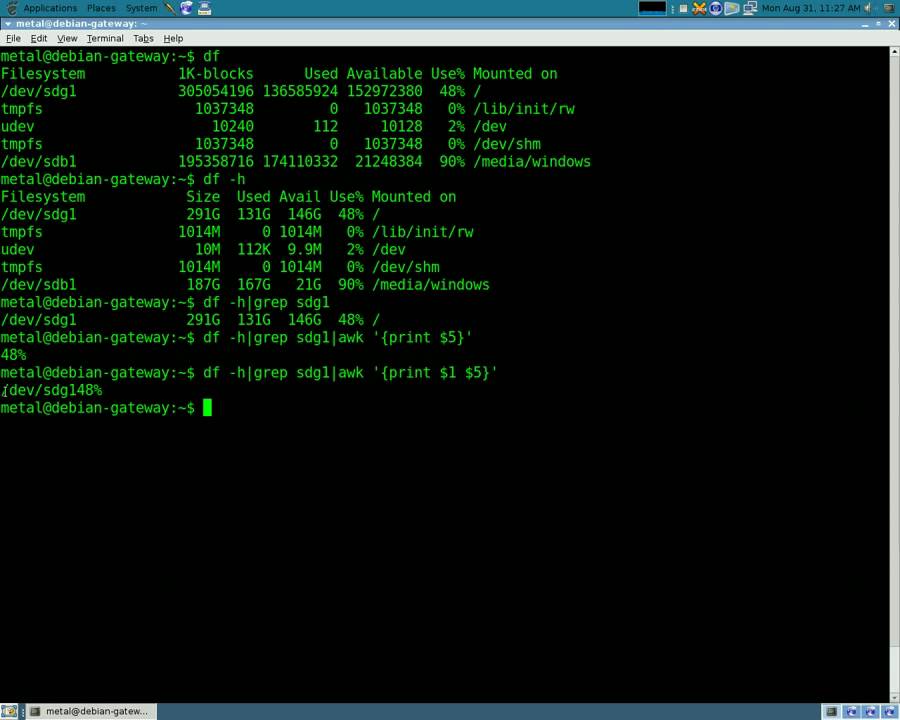Screen dimensions: 900x720
Task: Click the '21248384' available value
Action: click(x=389, y=162)
